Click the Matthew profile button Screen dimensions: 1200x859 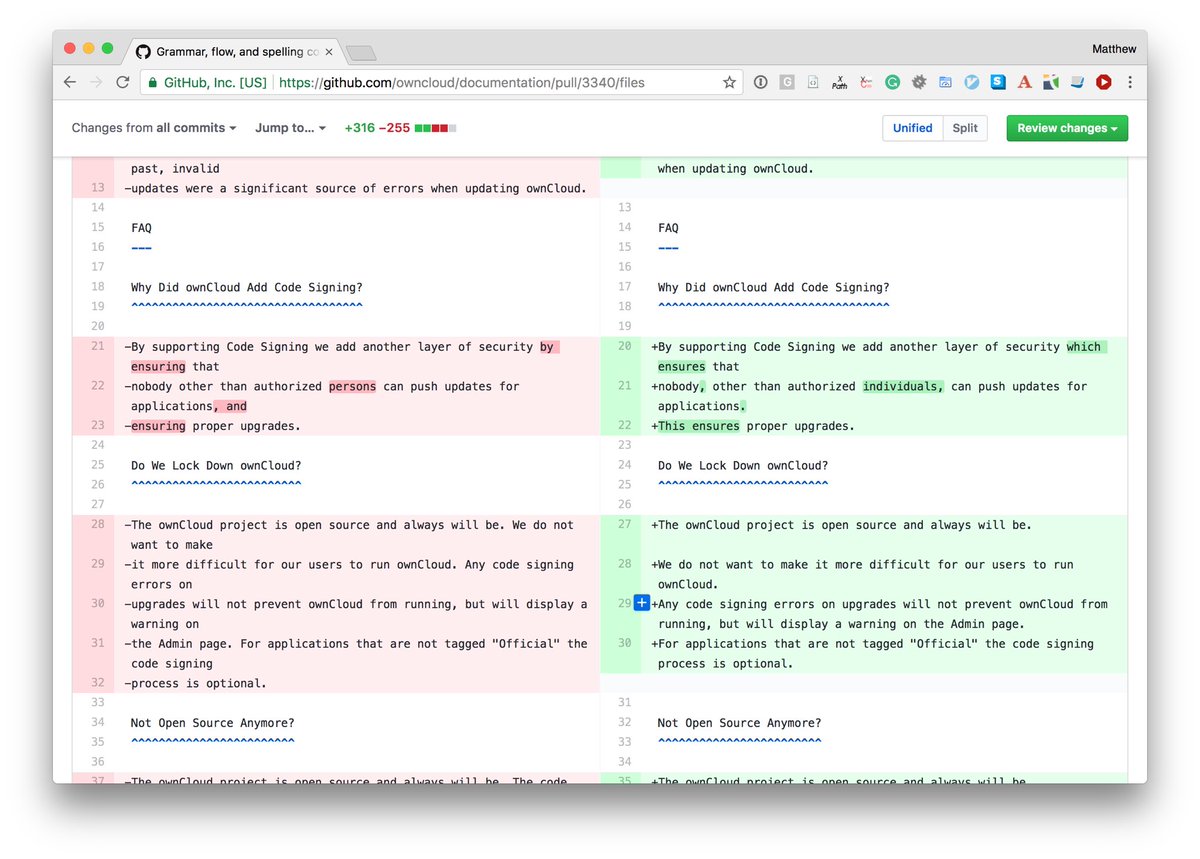(x=1114, y=48)
